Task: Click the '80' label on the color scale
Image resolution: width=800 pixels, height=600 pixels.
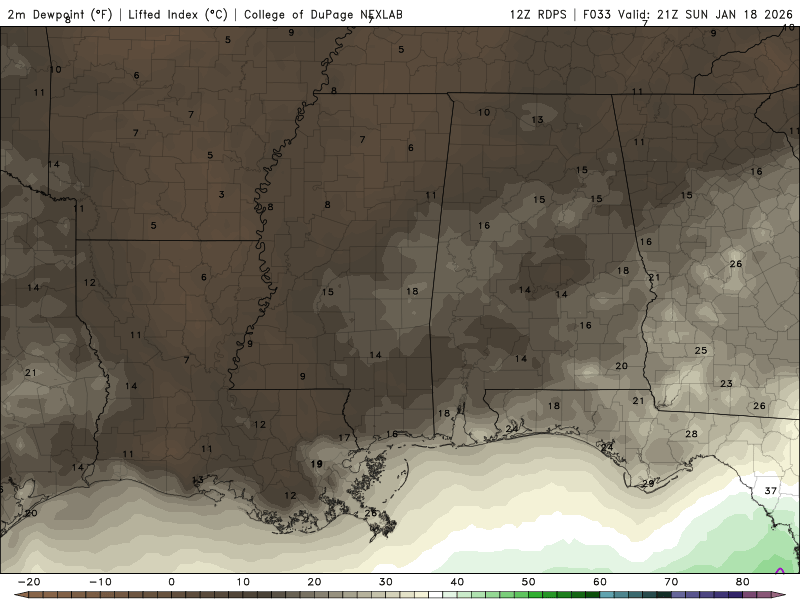Action: coord(743,582)
